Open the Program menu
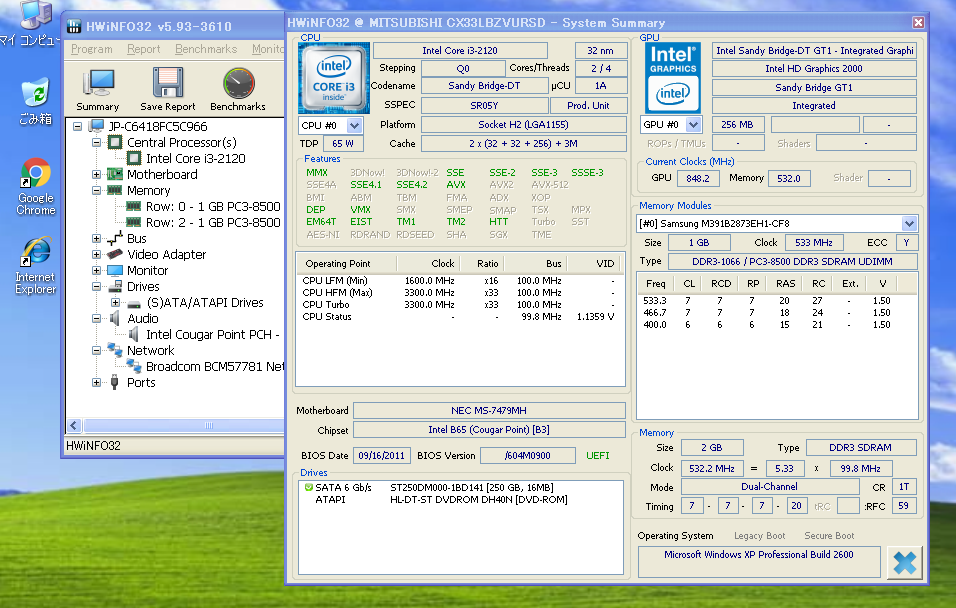 tap(92, 49)
